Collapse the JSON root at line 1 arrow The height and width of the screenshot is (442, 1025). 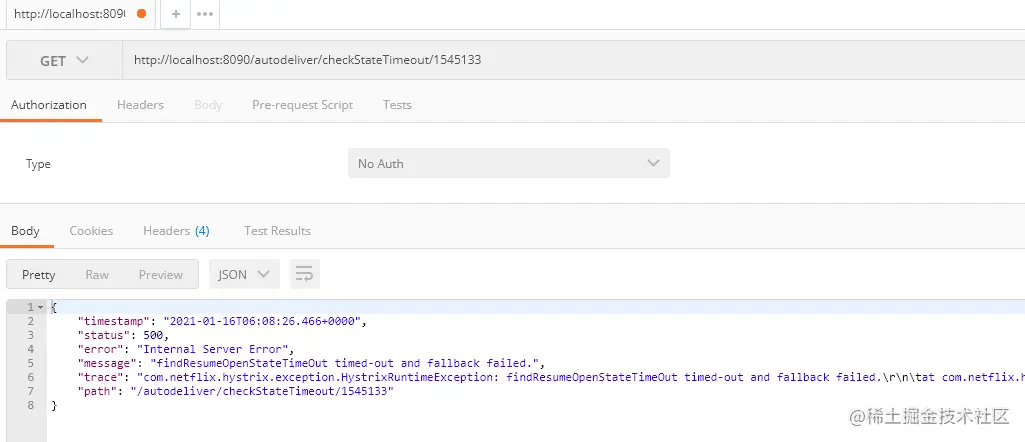(x=41, y=307)
